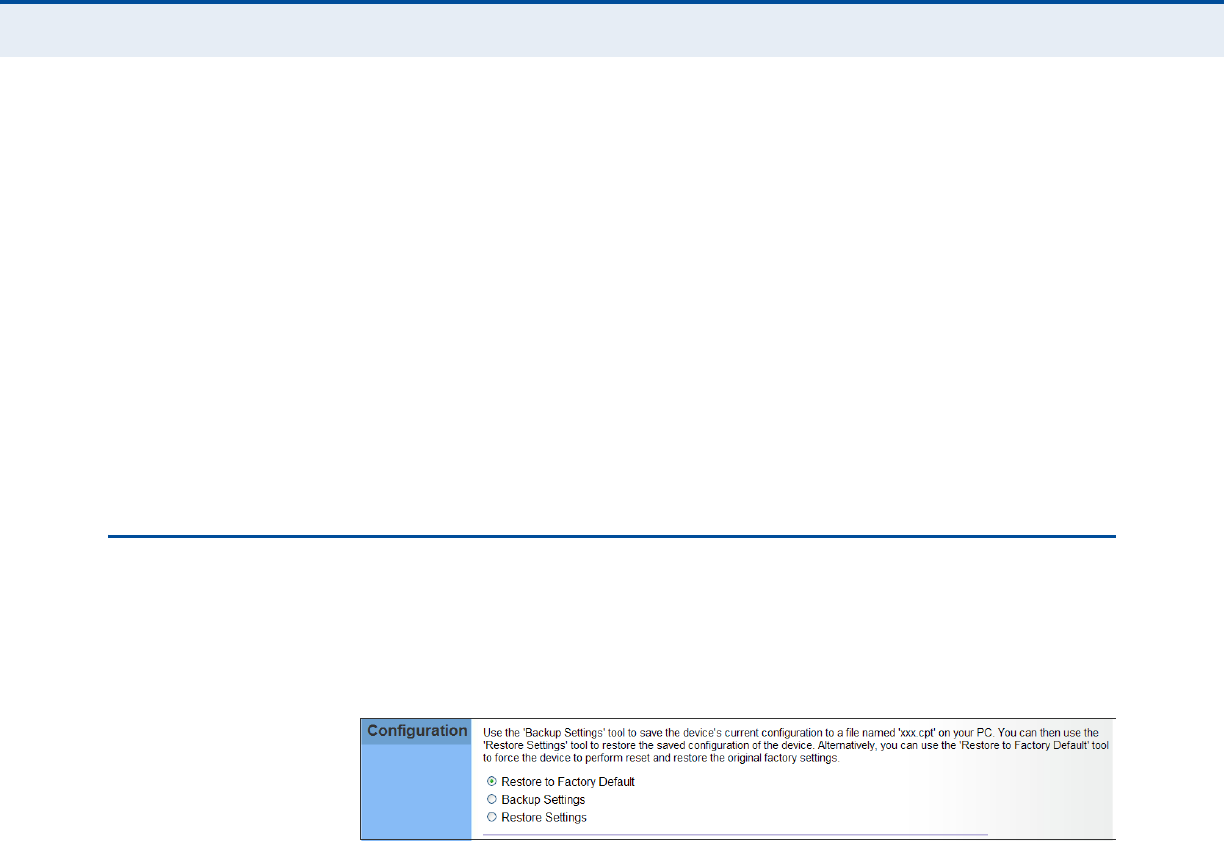The width and height of the screenshot is (1224, 841).
Task: Select the Backup Settings radio button
Action: pos(491,799)
